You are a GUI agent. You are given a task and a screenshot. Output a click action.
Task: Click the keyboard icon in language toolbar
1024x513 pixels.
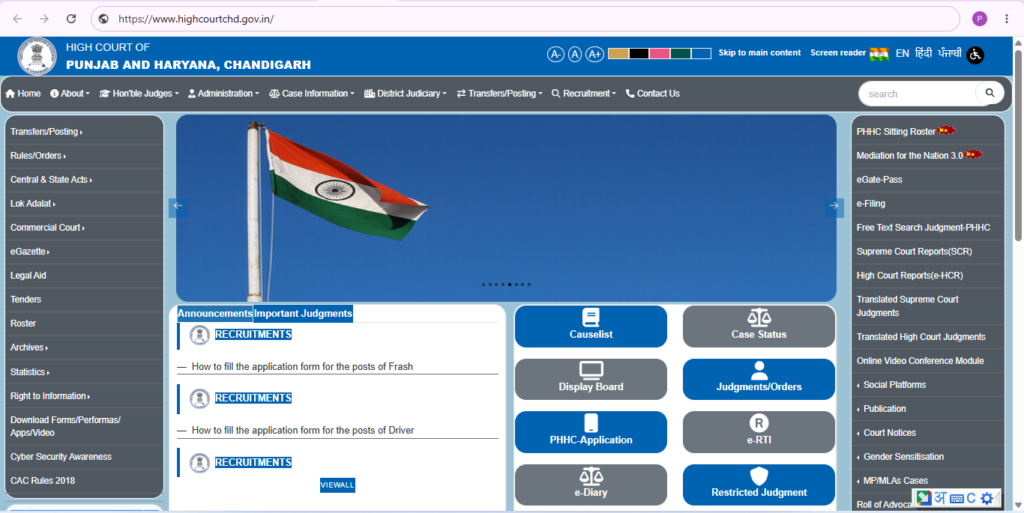pyautogui.click(x=957, y=499)
